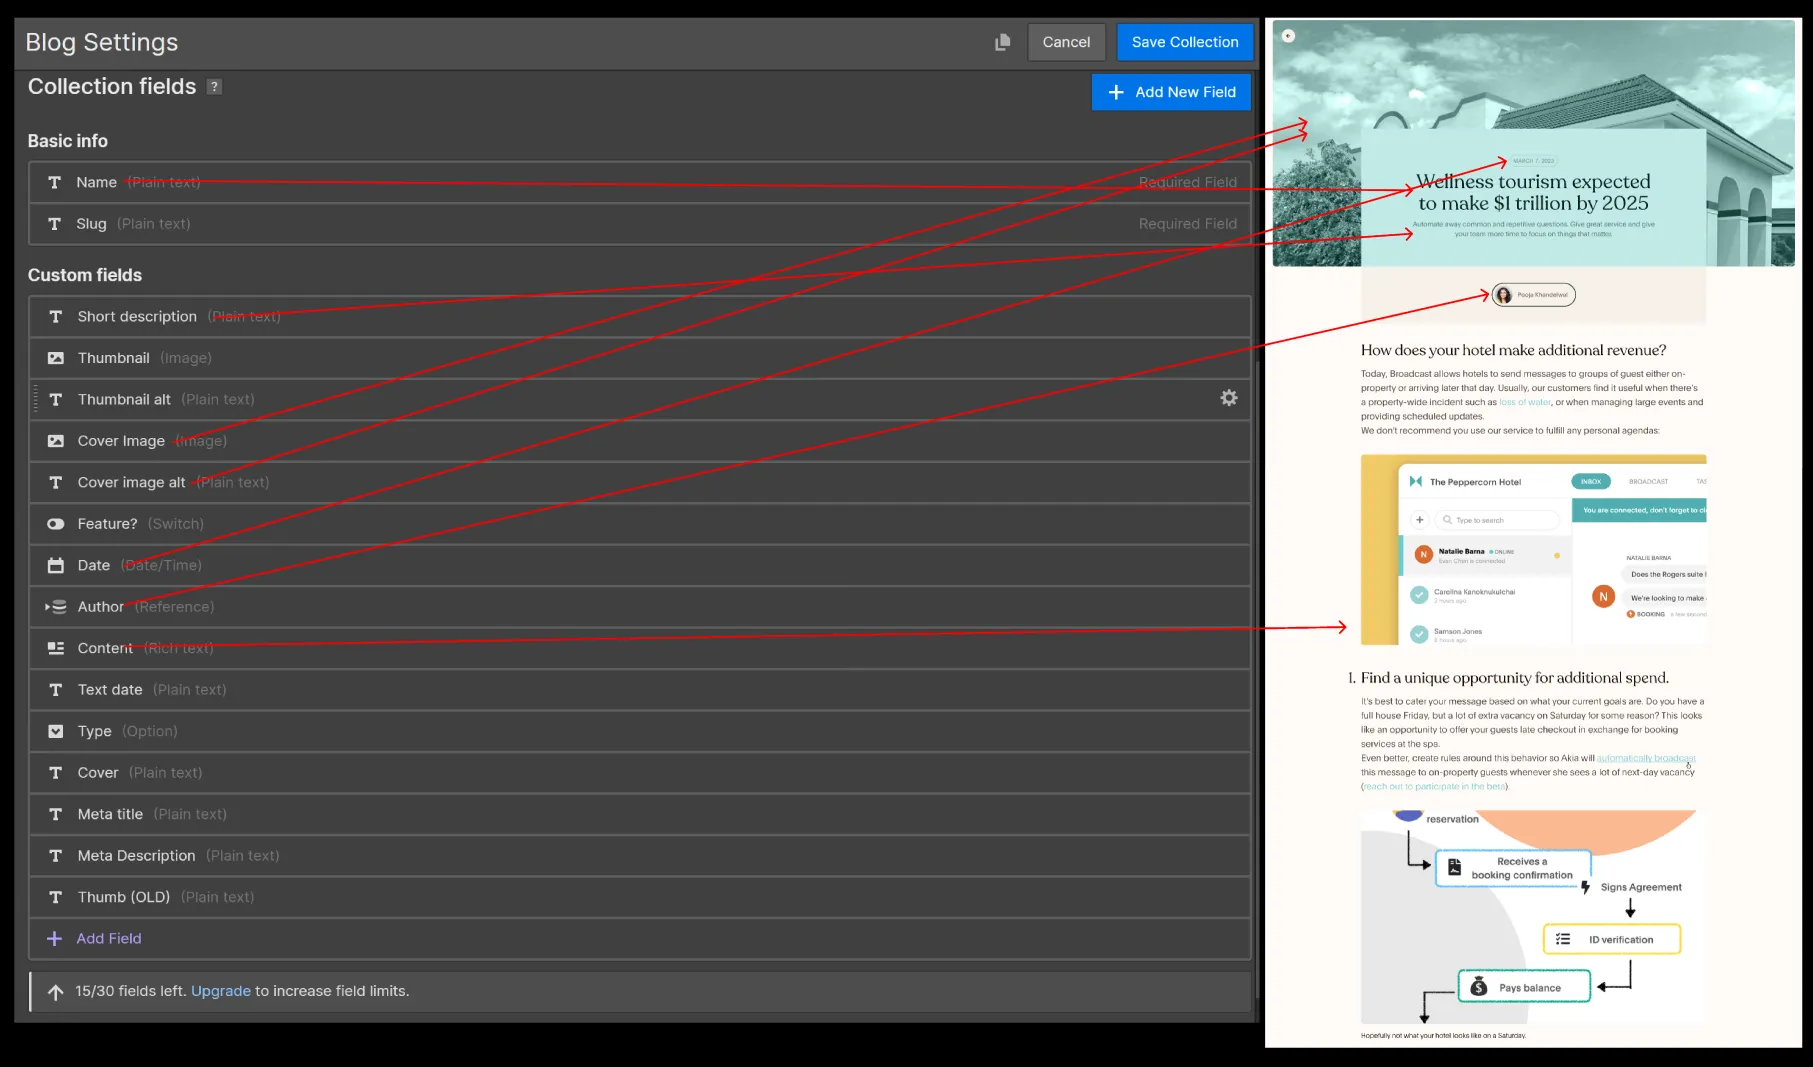Image resolution: width=1813 pixels, height=1067 pixels.
Task: Select the Short description field's text icon
Action: pos(56,316)
